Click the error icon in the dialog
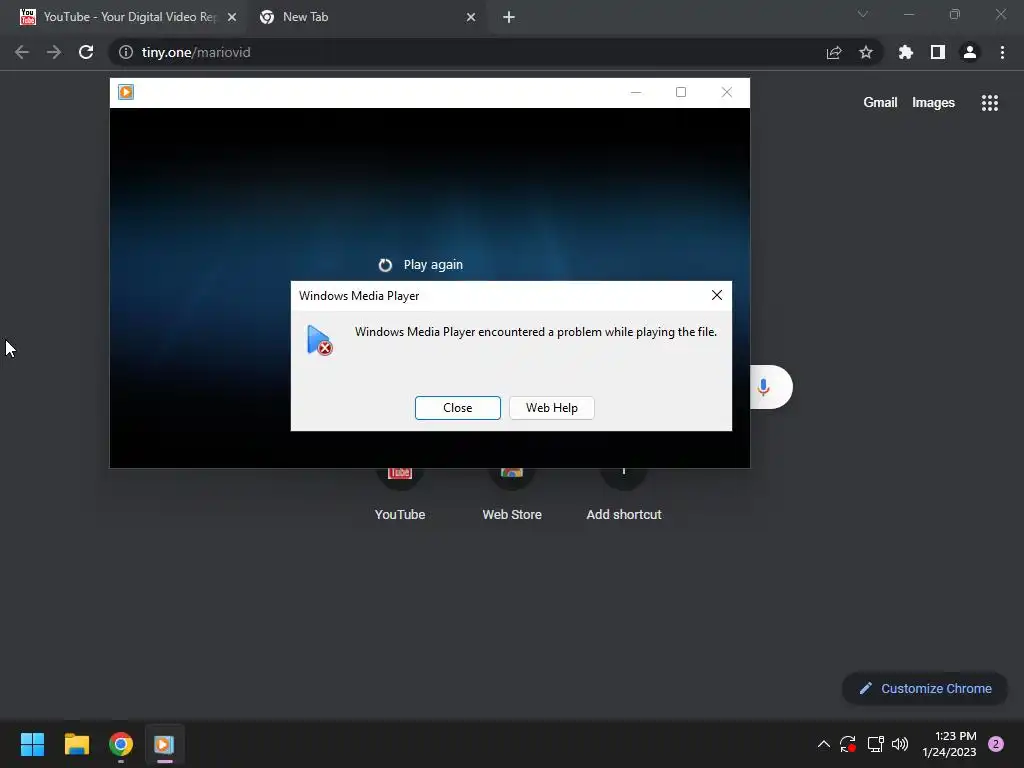Viewport: 1024px width, 768px height. 319,340
